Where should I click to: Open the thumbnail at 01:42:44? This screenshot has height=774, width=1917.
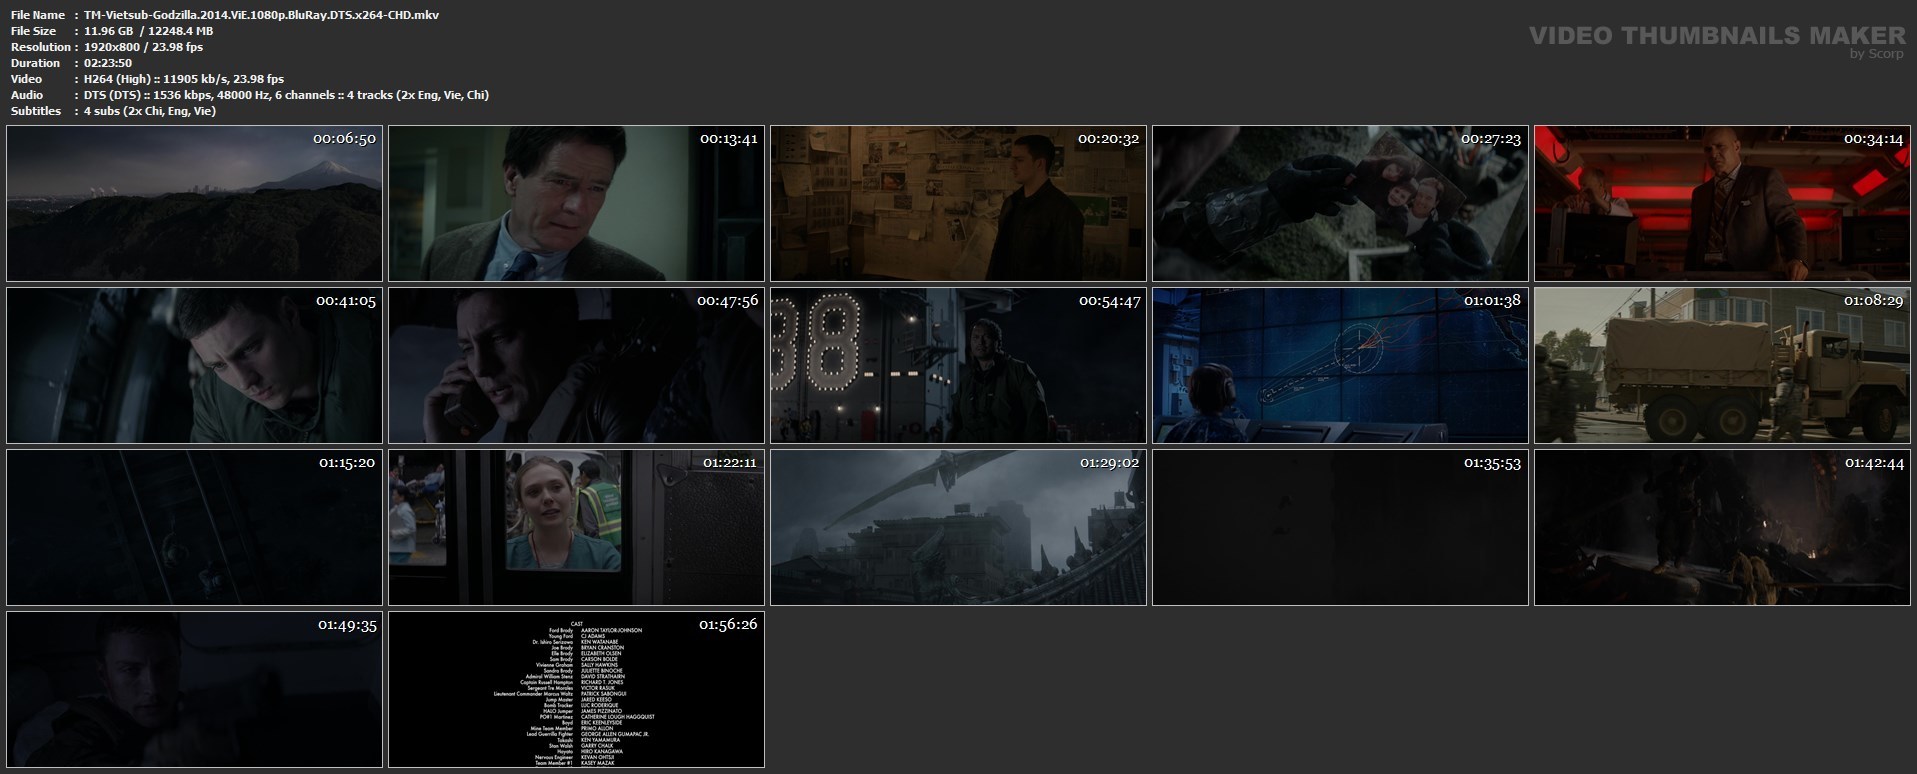click(1722, 527)
